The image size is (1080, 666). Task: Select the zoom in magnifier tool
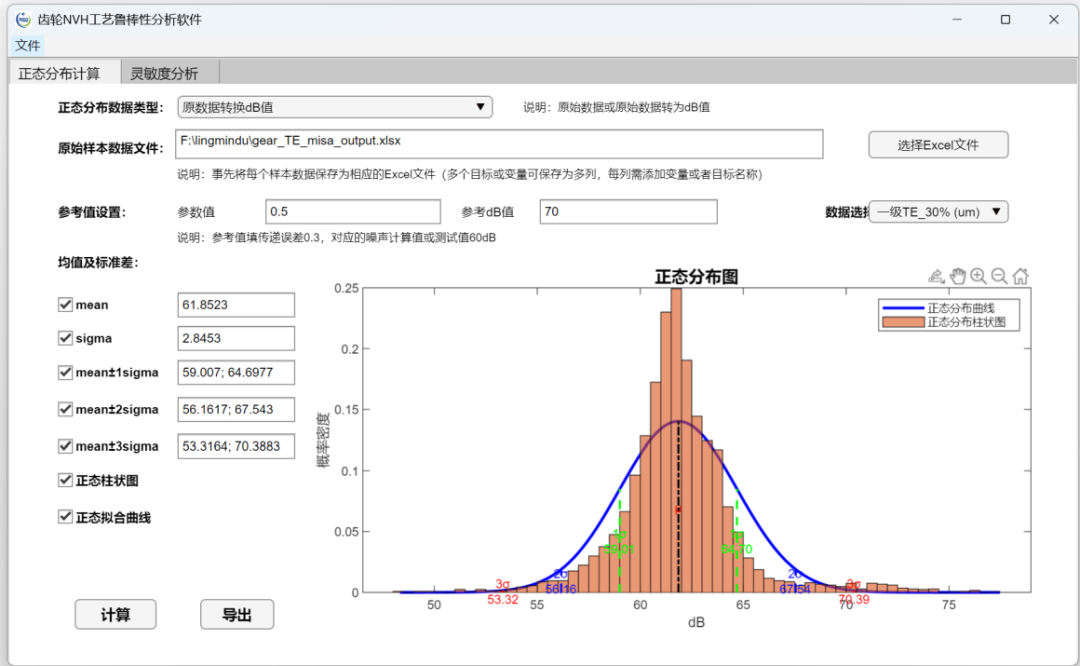(978, 276)
